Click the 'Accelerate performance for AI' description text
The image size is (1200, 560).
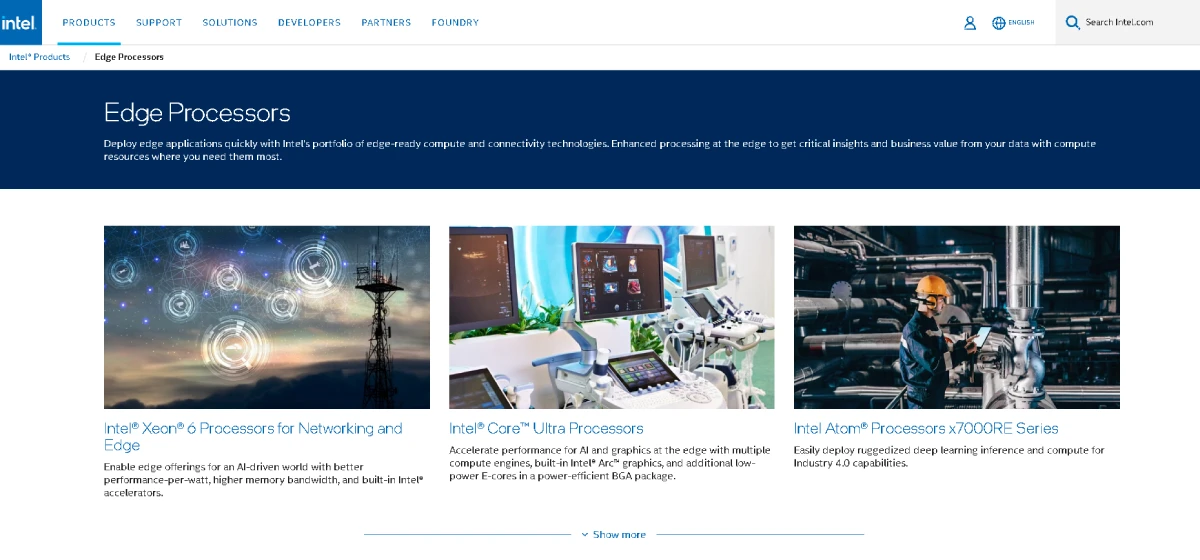[610, 463]
